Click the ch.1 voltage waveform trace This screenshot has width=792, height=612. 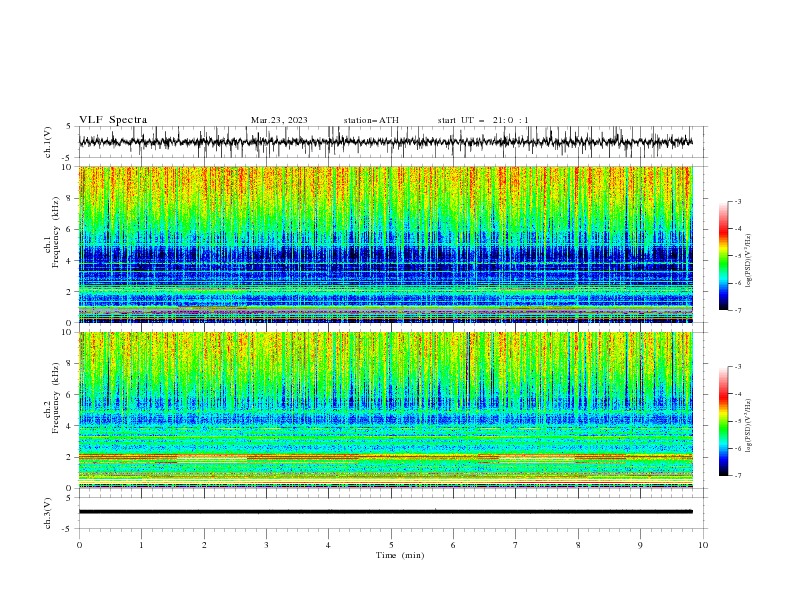point(385,142)
